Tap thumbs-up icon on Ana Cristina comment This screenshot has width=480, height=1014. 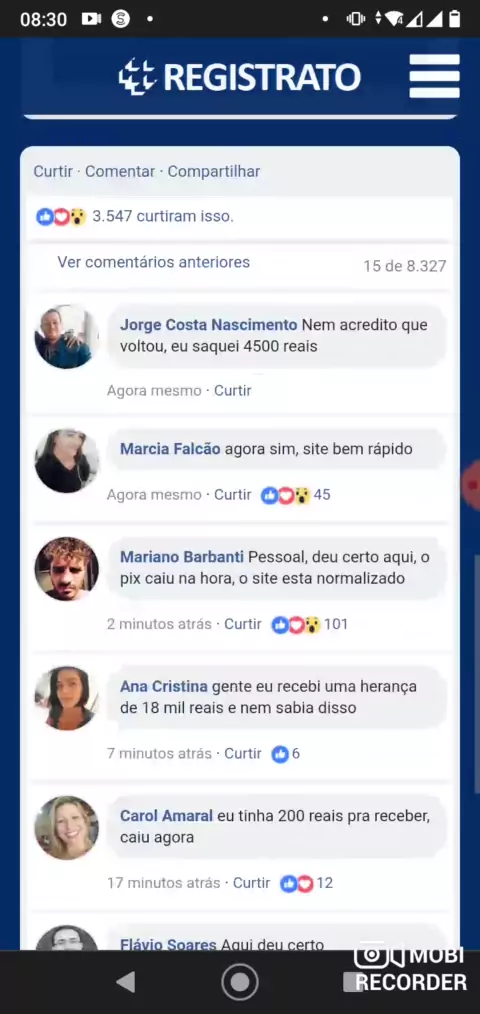[280, 754]
